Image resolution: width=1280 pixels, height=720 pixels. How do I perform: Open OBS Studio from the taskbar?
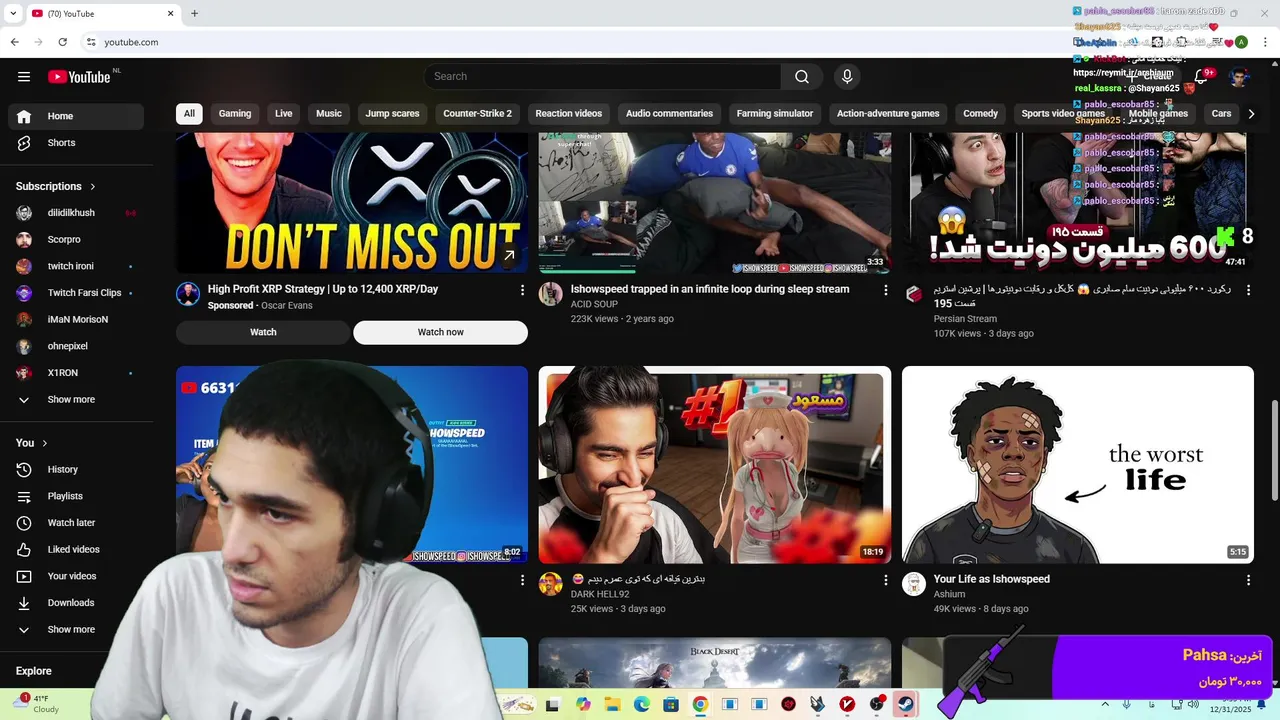pos(876,704)
